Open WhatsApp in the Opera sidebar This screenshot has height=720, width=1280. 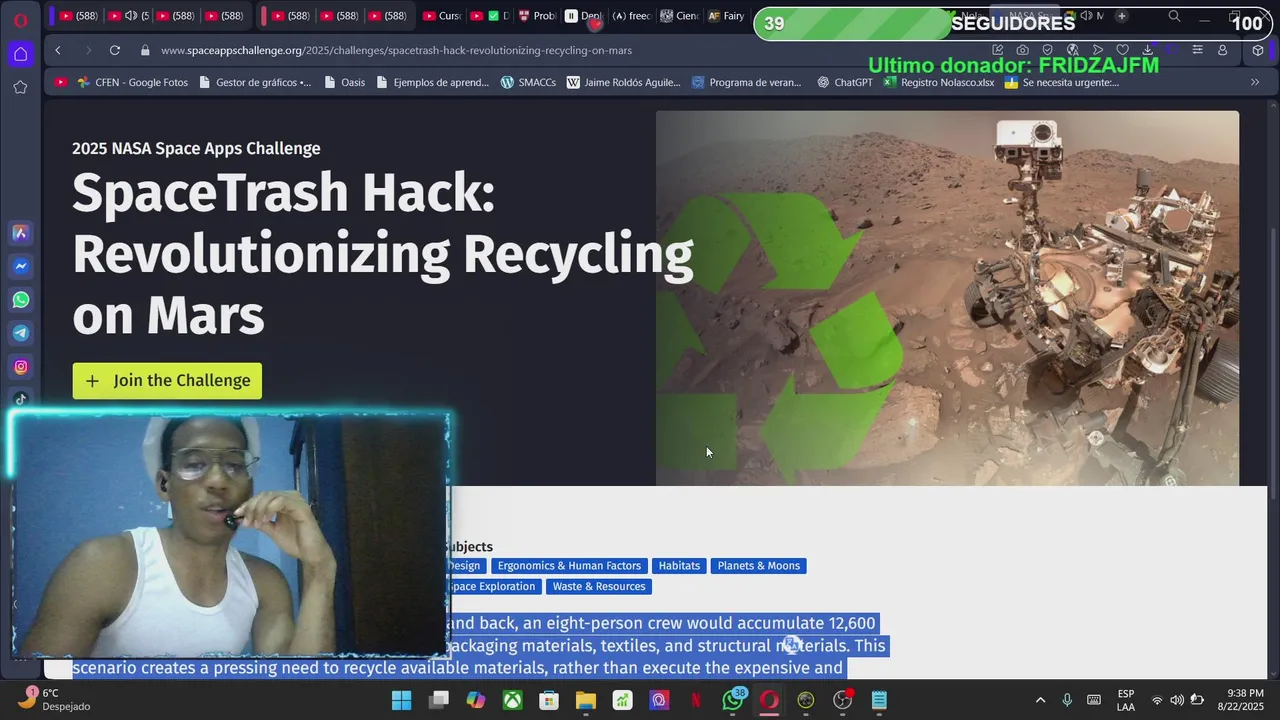pyautogui.click(x=20, y=300)
